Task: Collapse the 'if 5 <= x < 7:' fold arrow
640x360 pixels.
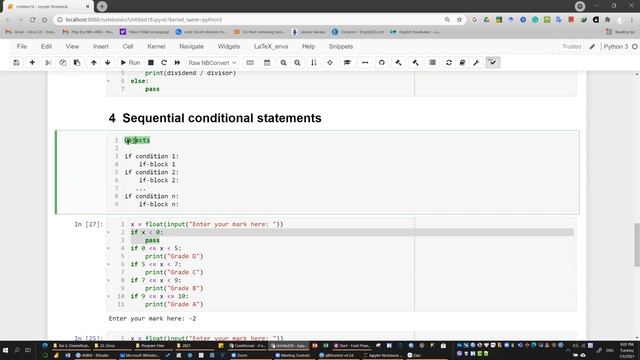Action: [109, 264]
